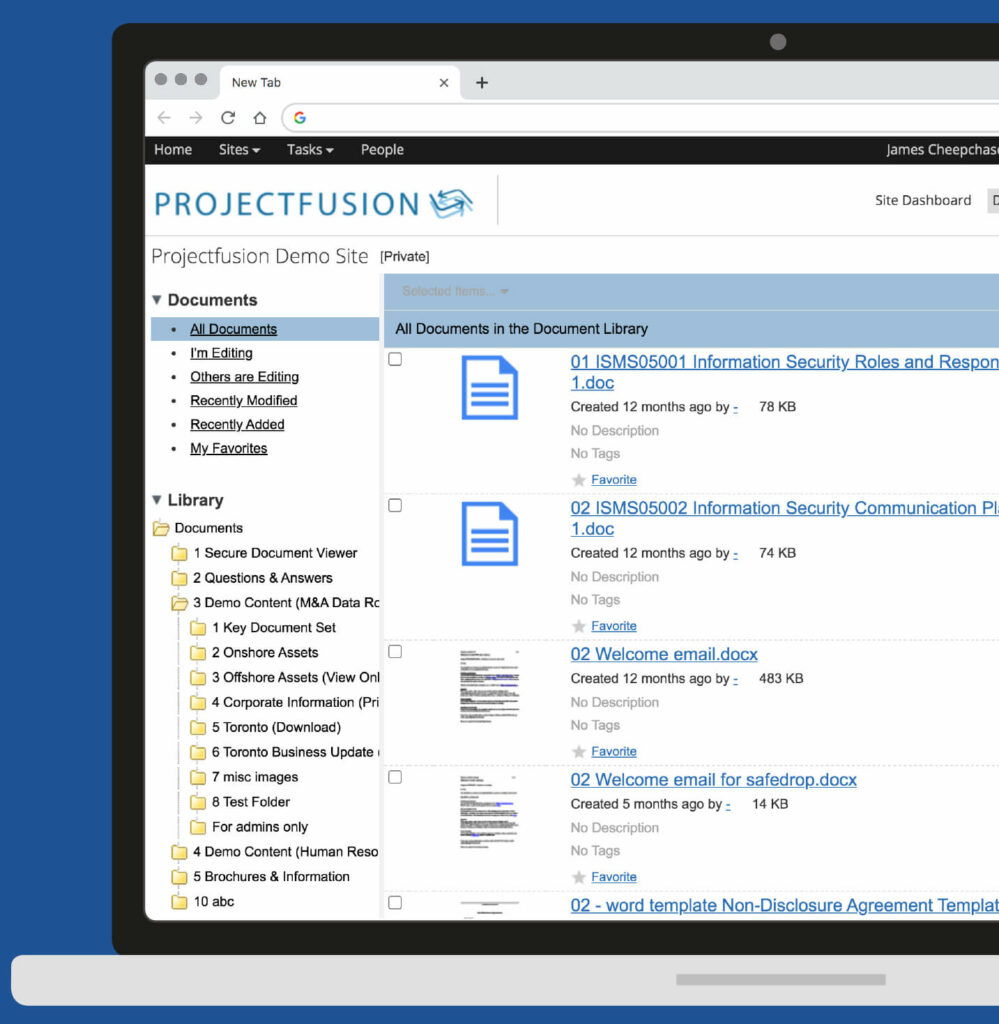This screenshot has height=1024, width=999.
Task: Select checkbox for 01 ISMS05001 document
Action: click(x=395, y=359)
